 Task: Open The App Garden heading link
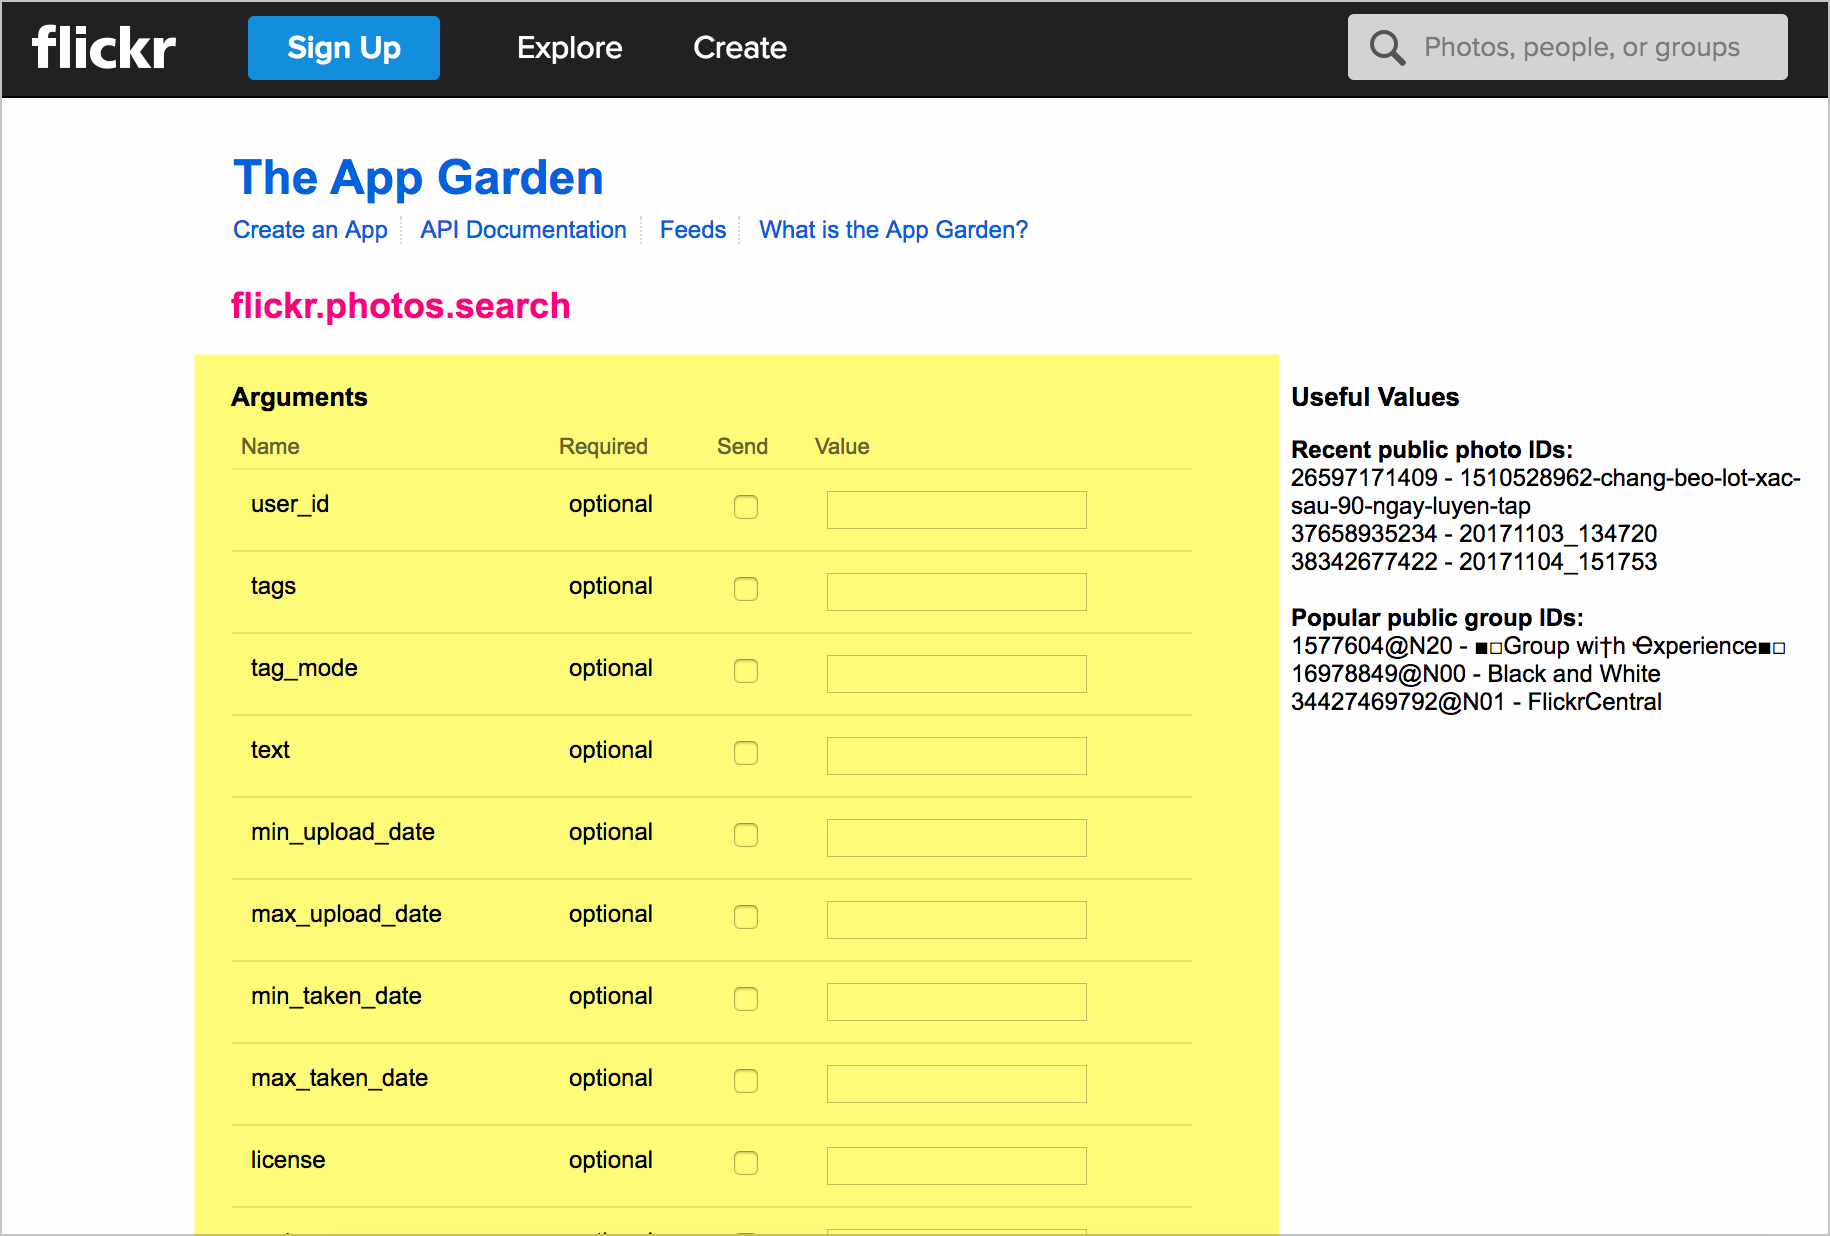(418, 178)
